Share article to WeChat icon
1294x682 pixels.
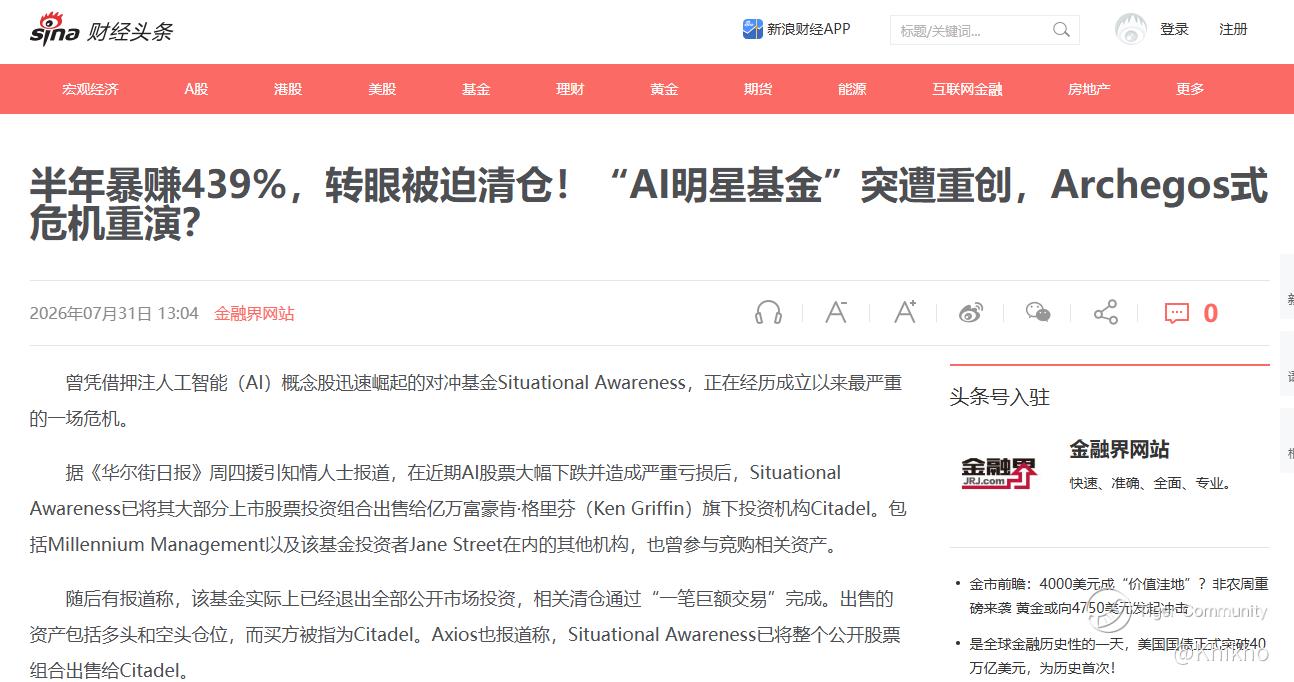click(x=1038, y=313)
